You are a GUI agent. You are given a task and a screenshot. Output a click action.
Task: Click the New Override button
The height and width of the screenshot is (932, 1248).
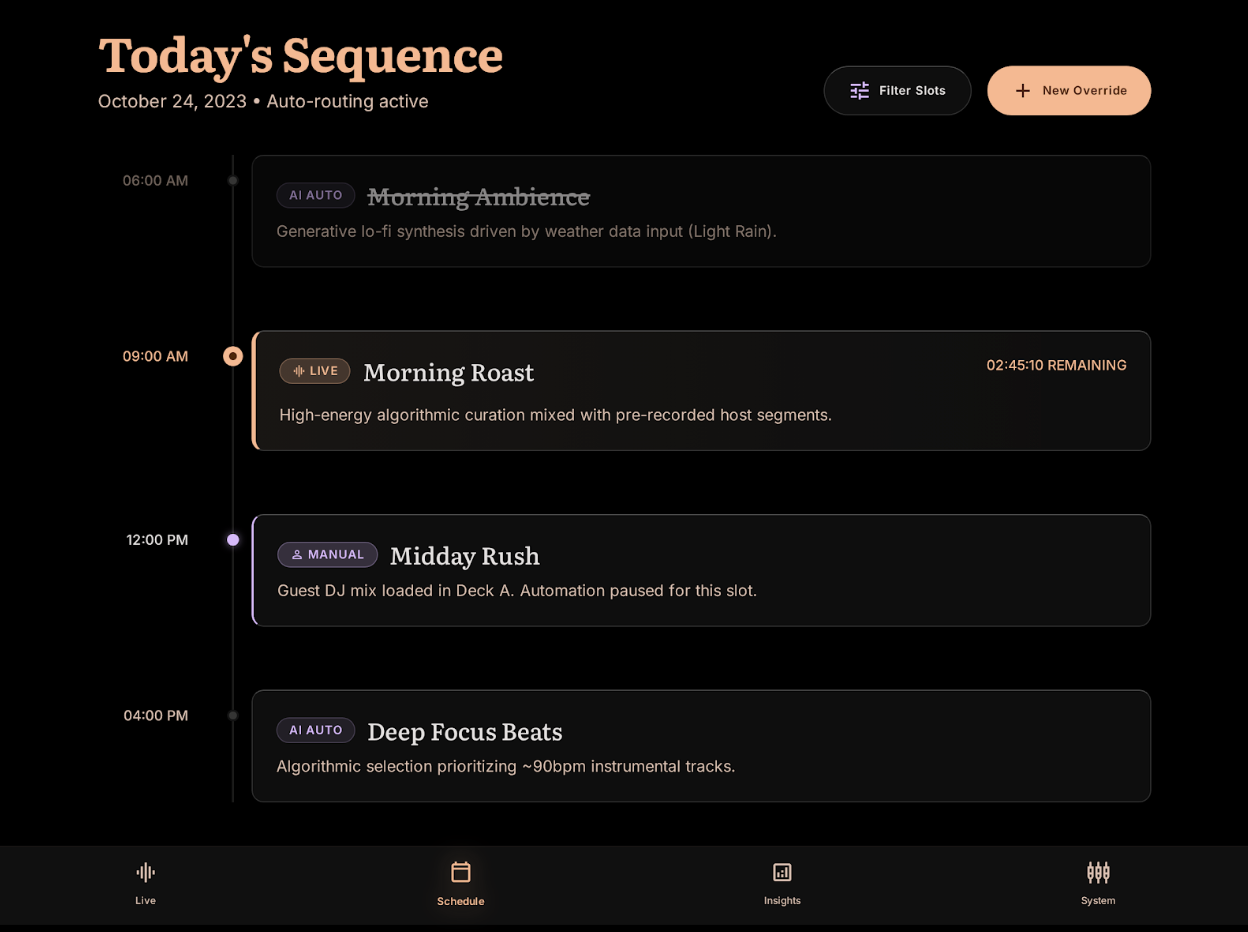1069,91
